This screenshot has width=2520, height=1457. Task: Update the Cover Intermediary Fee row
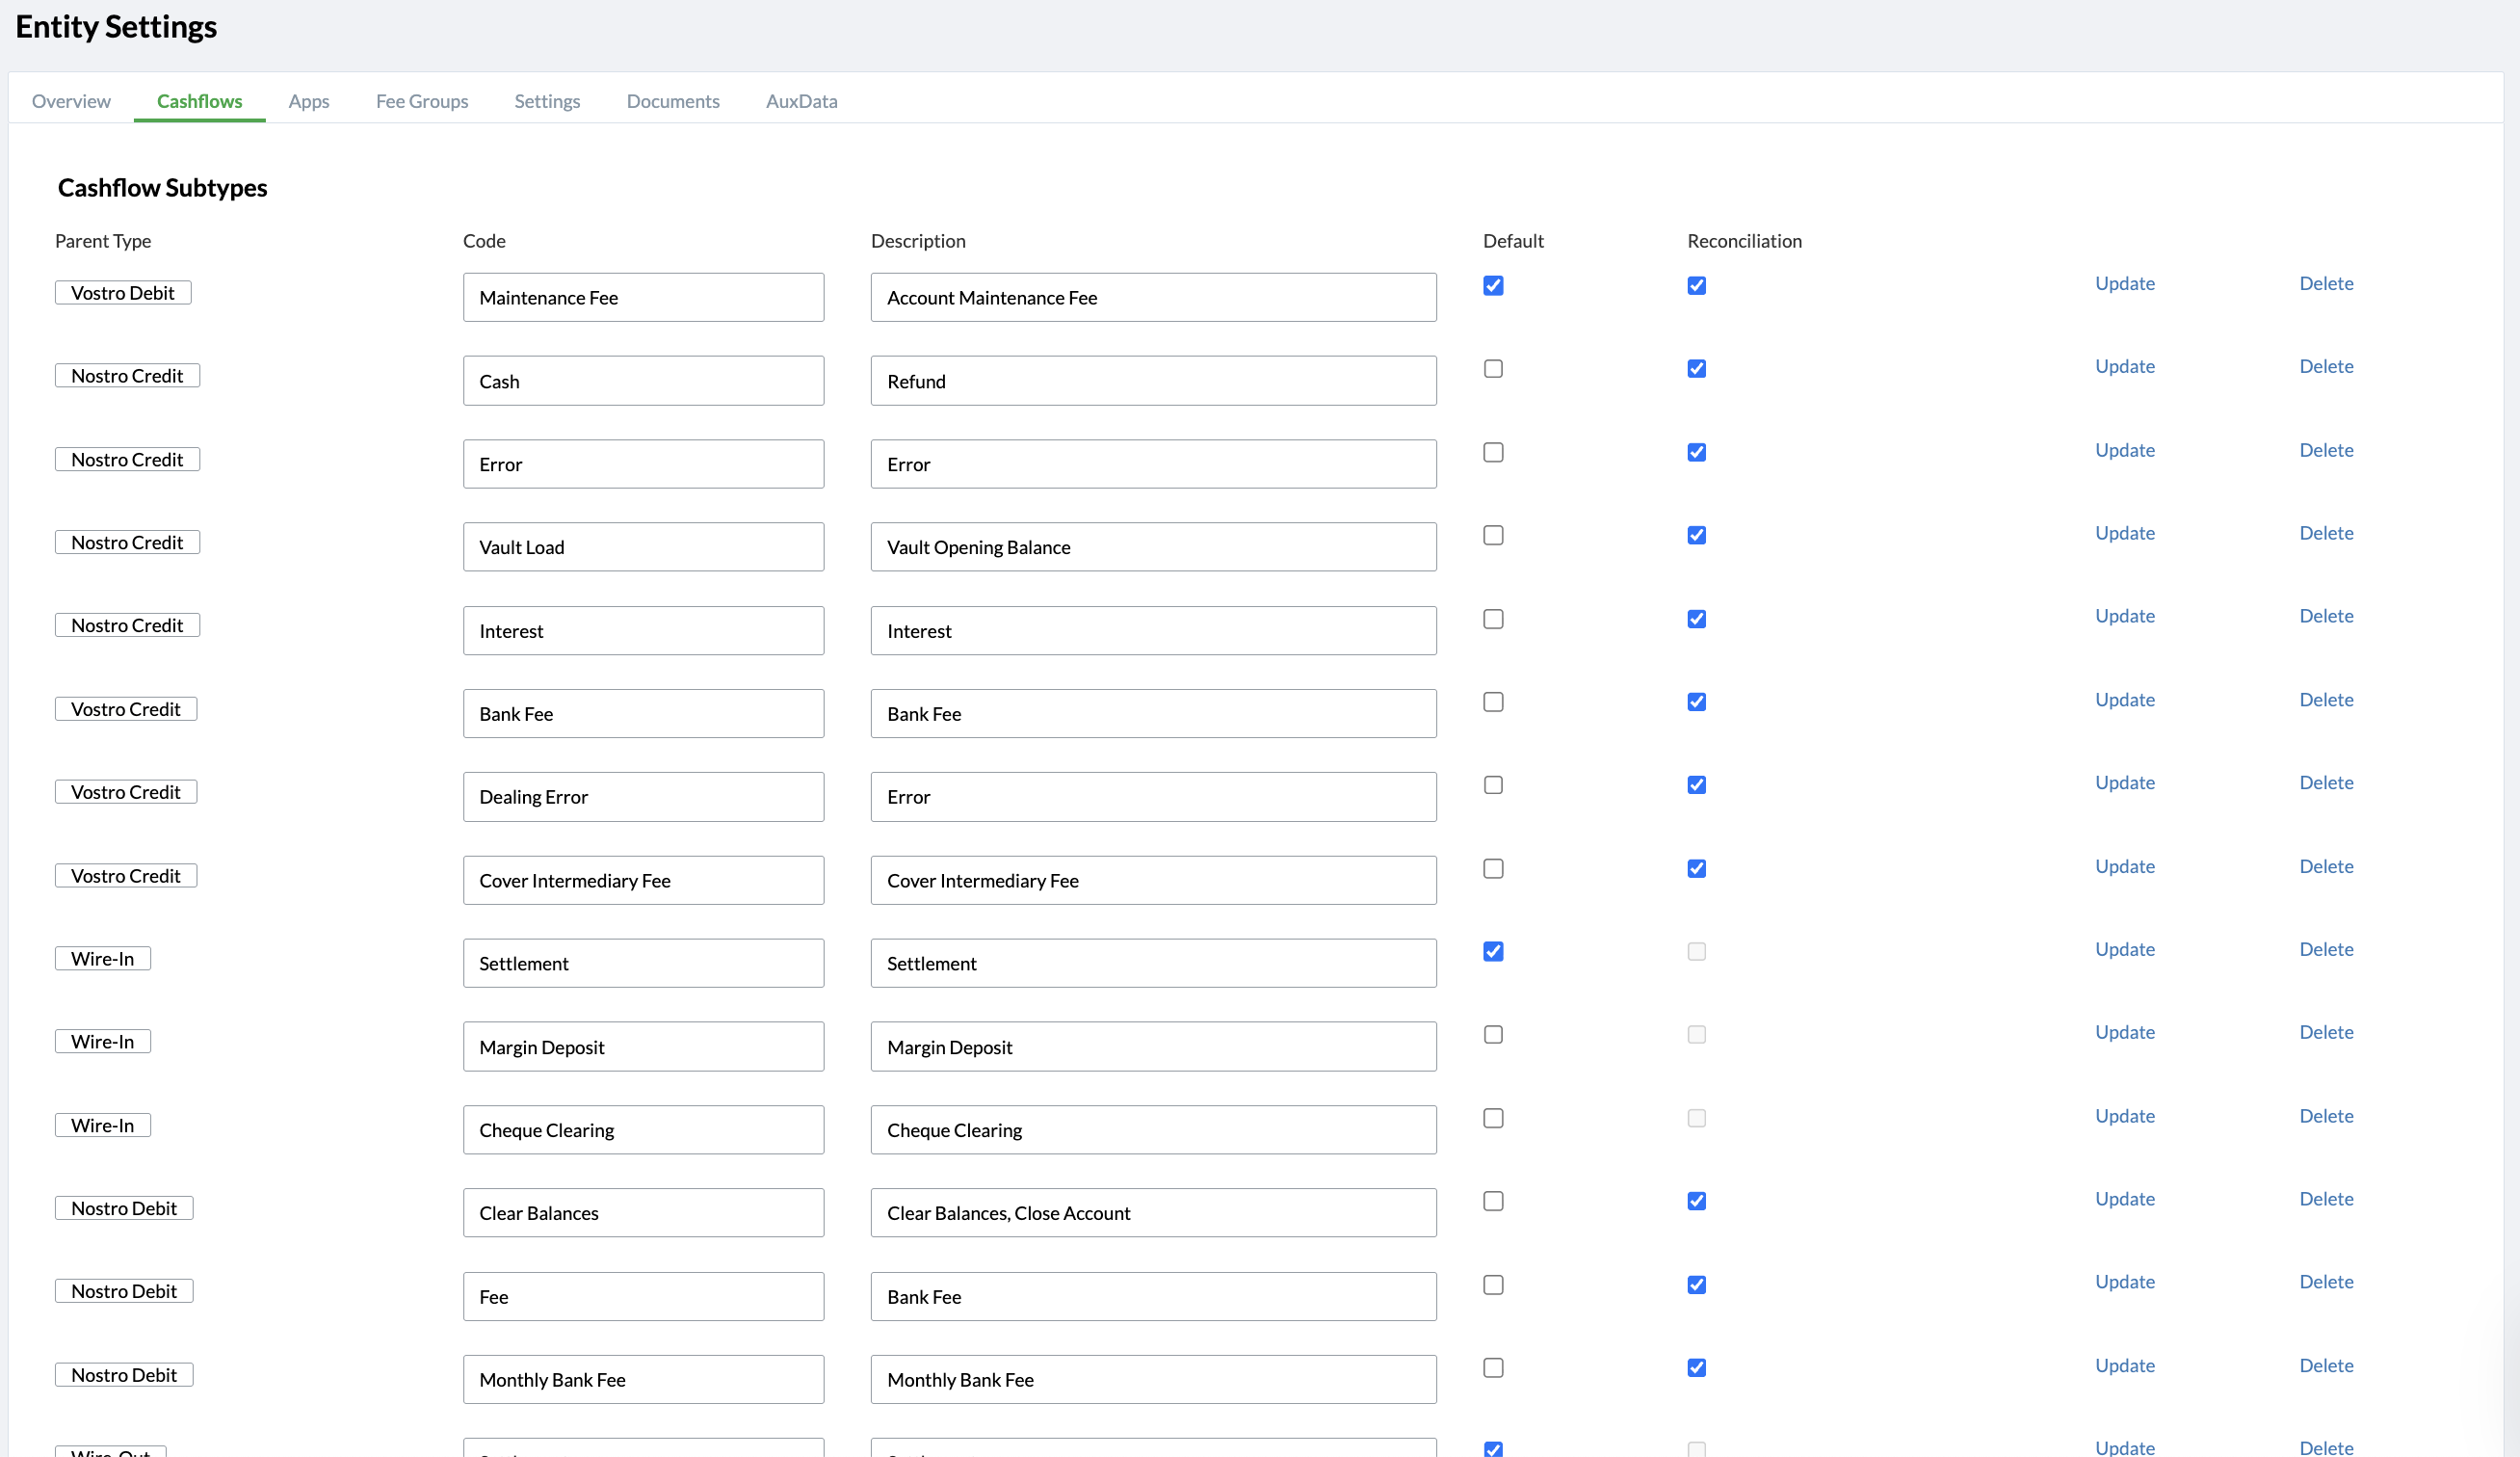2124,866
